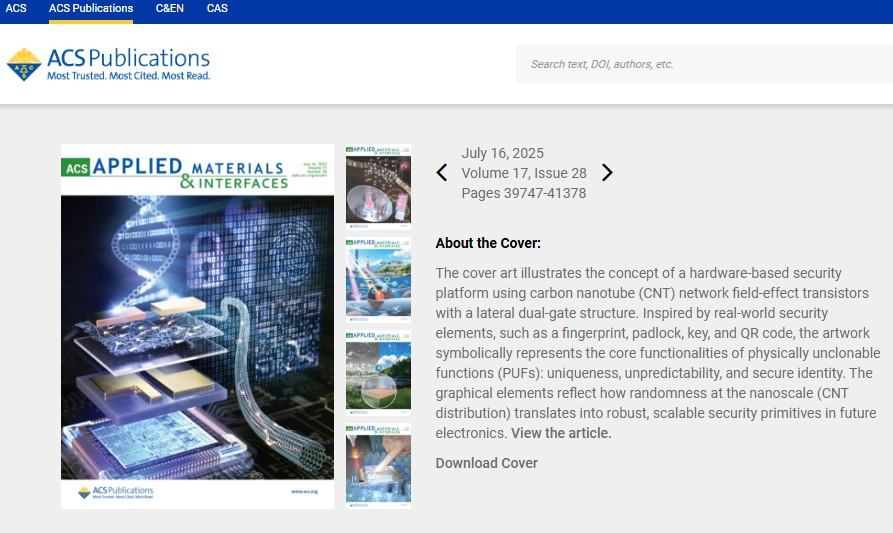Click the Volume 17, Issue 28 text

click(524, 173)
